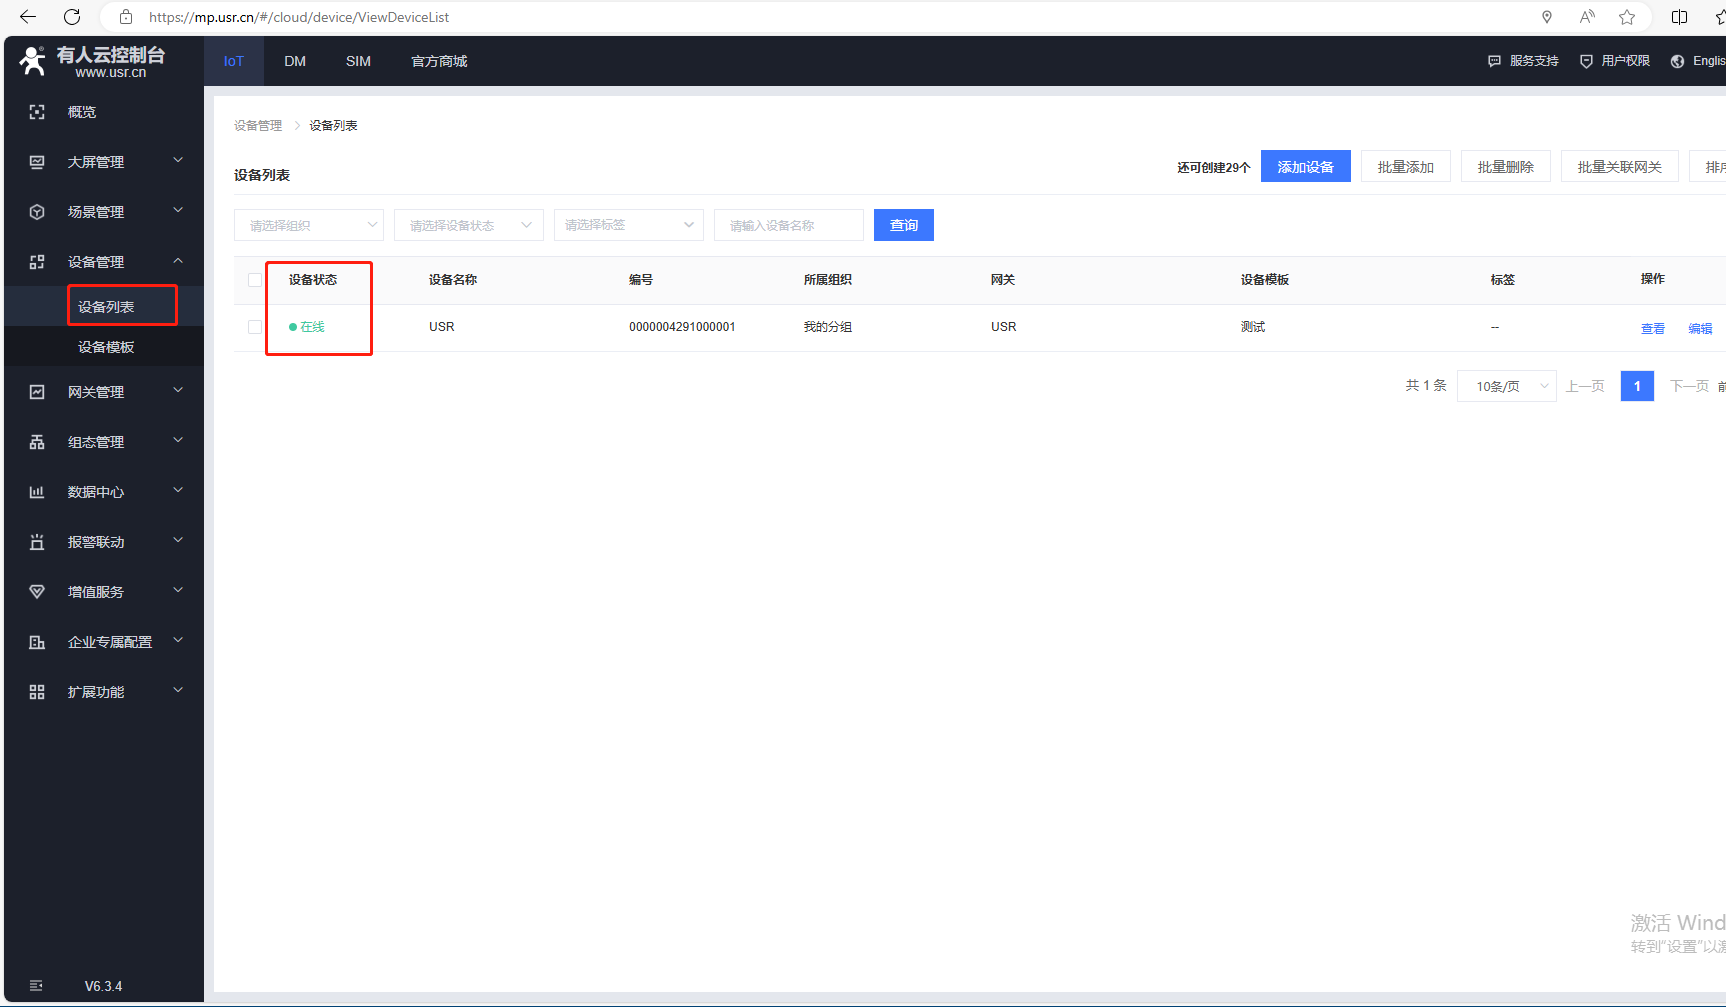Open the 请选择设备状态 status dropdown
1726x1007 pixels.
pos(468,225)
